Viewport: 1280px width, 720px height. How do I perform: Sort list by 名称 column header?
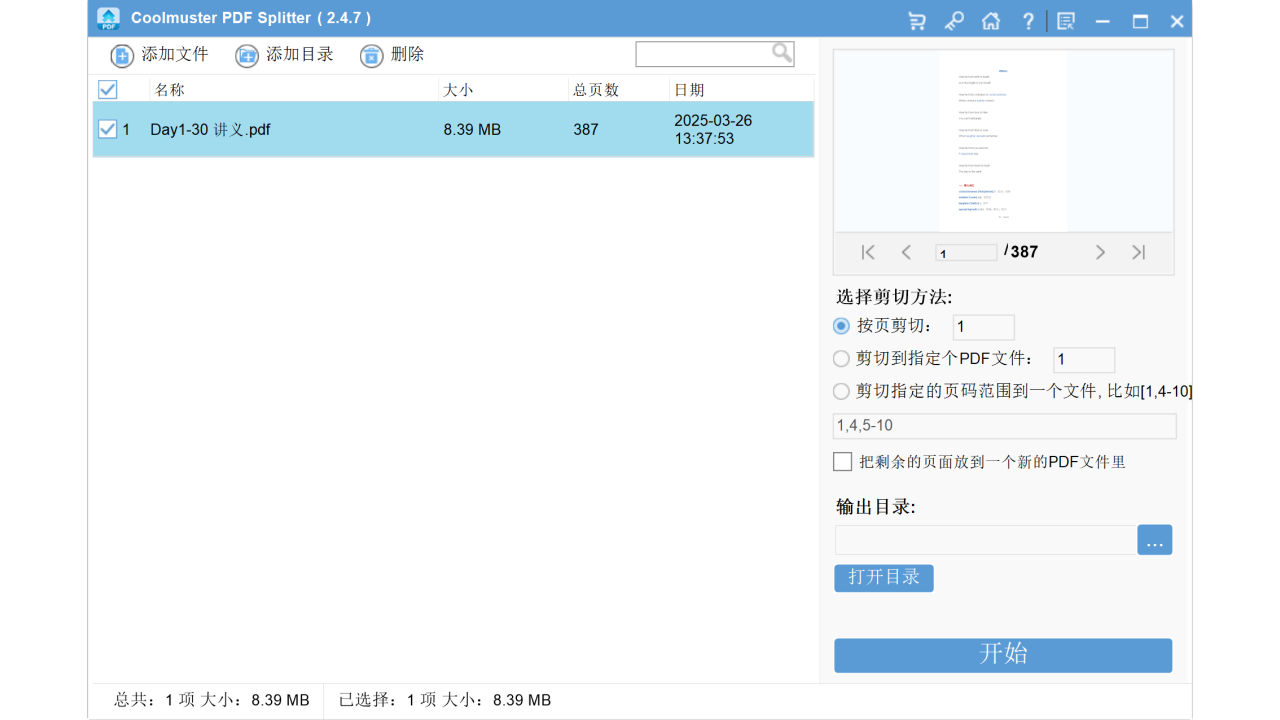[x=170, y=90]
